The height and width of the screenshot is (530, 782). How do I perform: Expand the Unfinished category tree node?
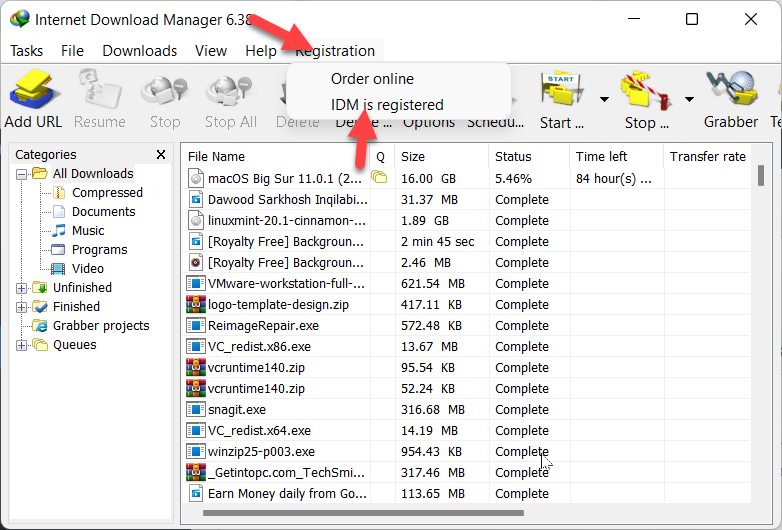22,288
